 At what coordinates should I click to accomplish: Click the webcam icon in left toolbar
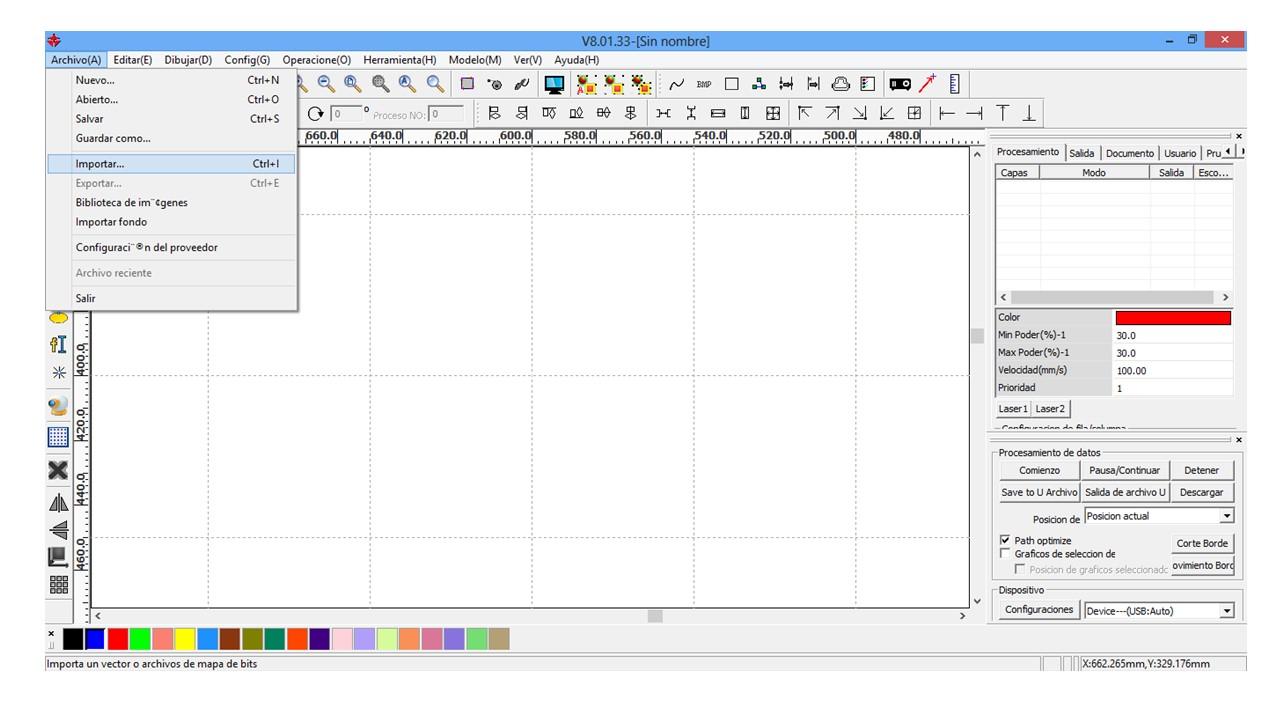pos(59,406)
